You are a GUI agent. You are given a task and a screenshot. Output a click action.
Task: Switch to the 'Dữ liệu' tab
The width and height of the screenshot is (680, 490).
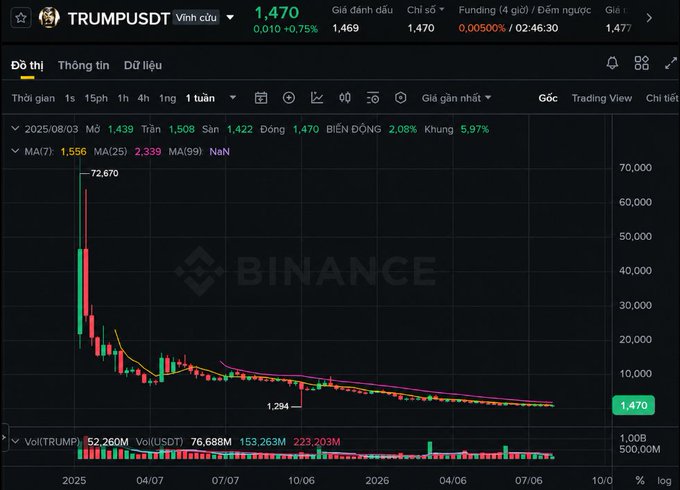click(x=143, y=65)
